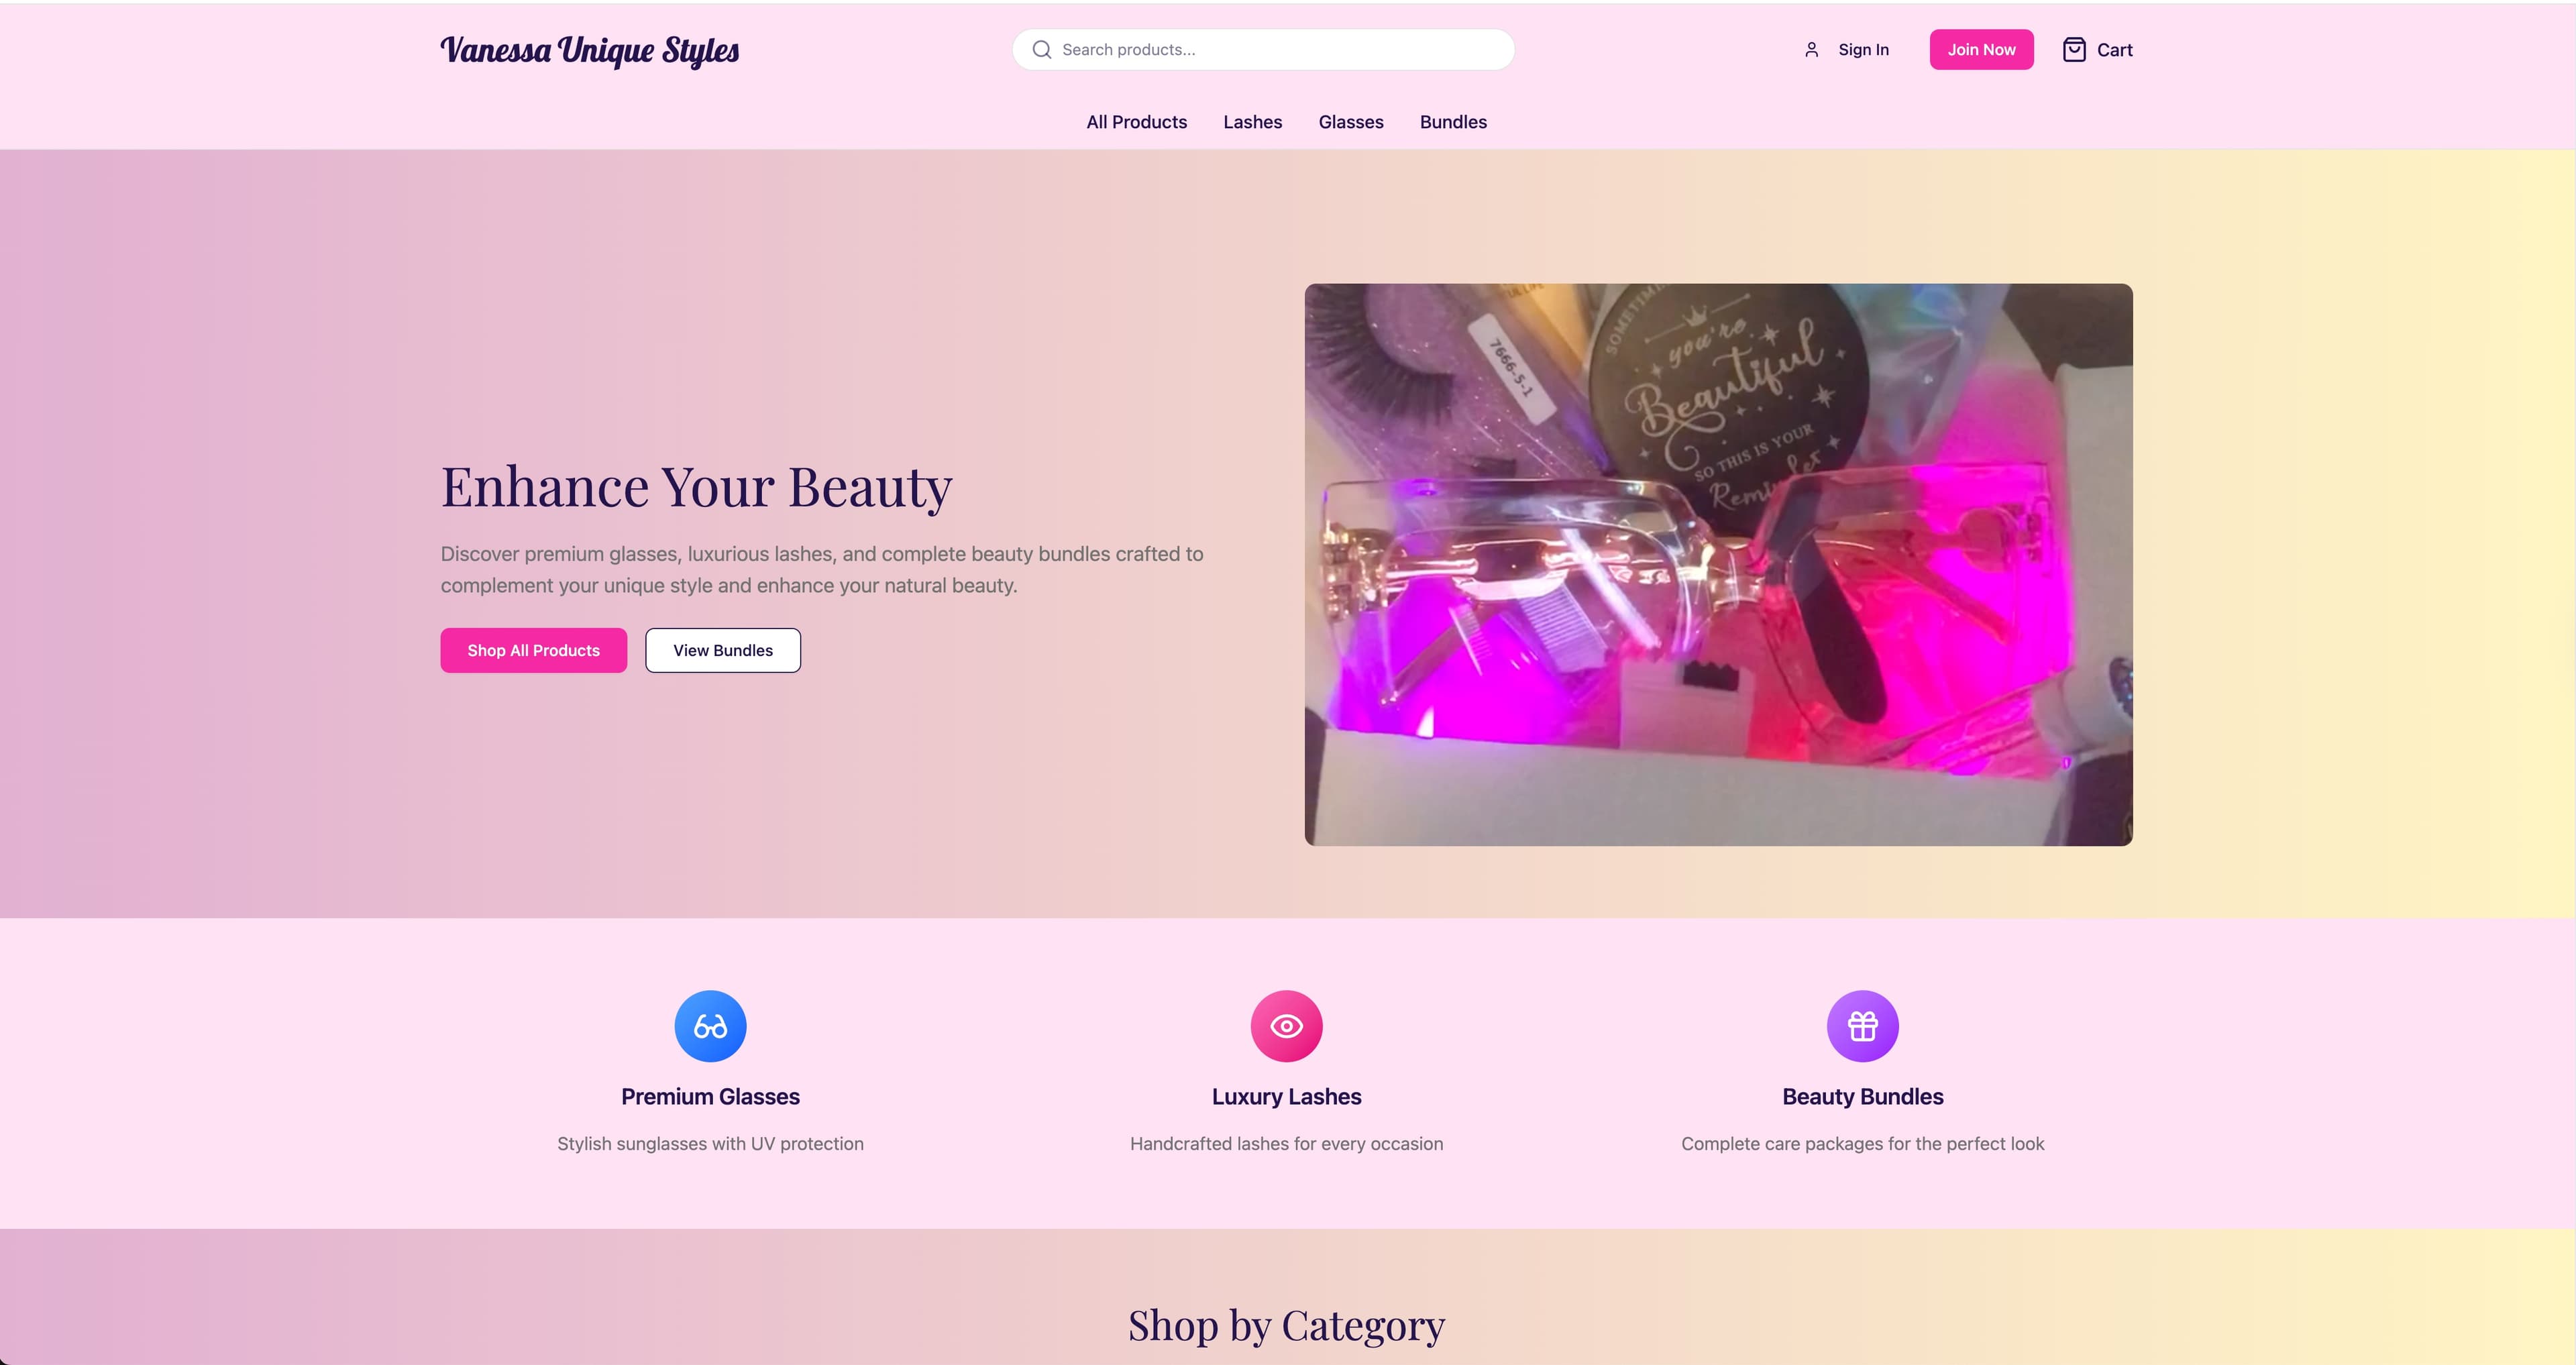Image resolution: width=2576 pixels, height=1365 pixels.
Task: Click the purple gift Beauty Bundles icon
Action: point(1862,1026)
